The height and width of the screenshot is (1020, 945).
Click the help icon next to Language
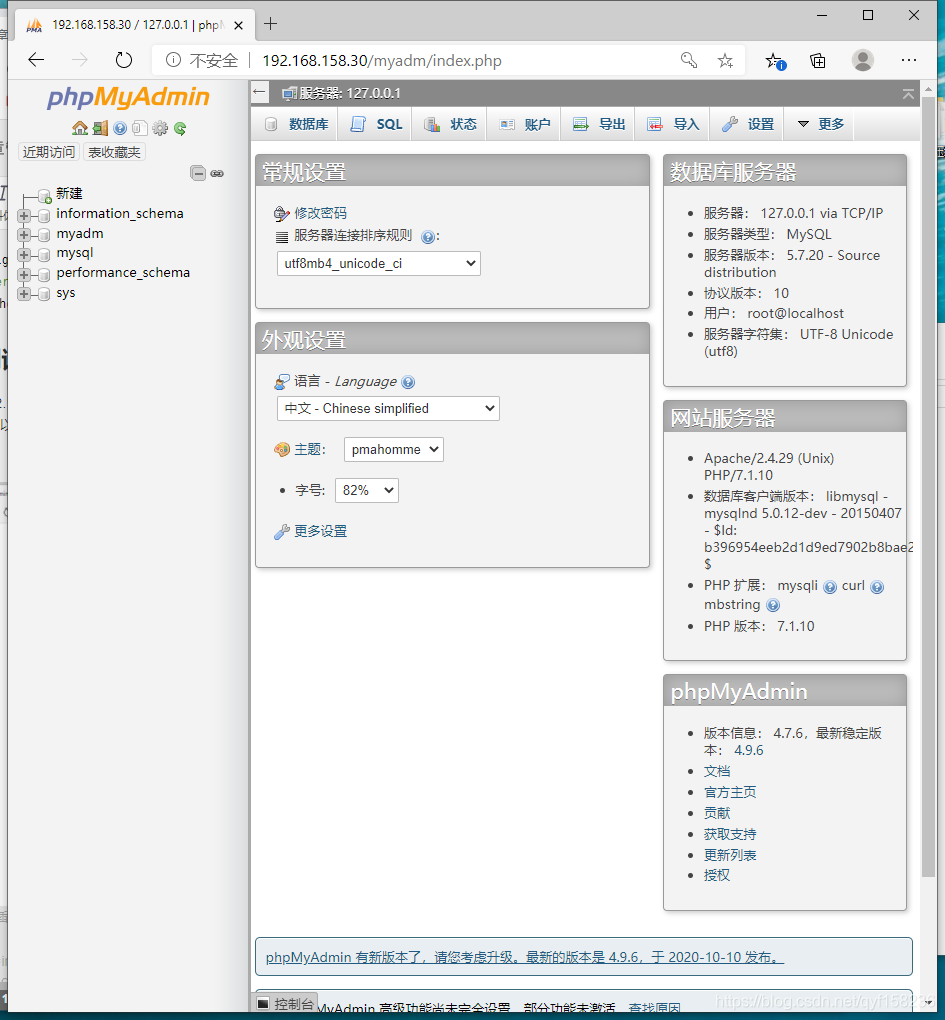click(408, 382)
